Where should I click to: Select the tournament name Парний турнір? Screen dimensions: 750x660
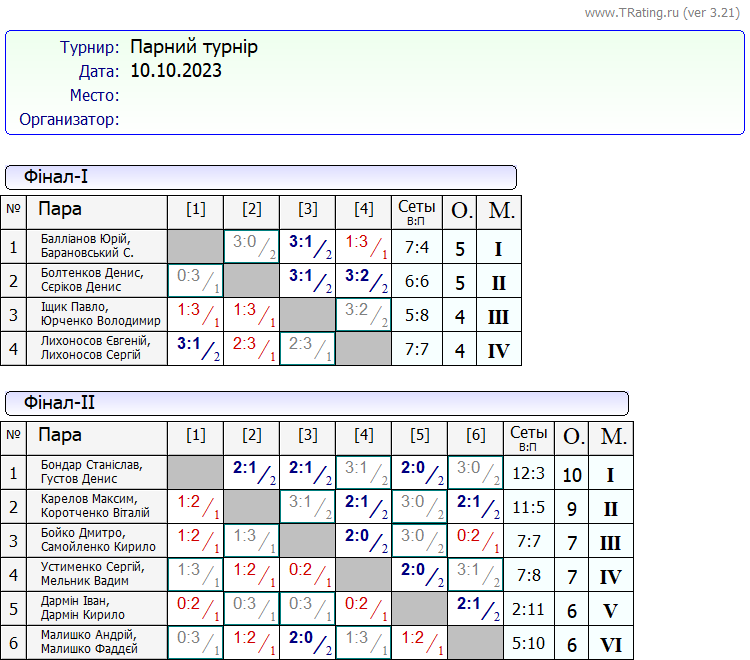(x=194, y=47)
